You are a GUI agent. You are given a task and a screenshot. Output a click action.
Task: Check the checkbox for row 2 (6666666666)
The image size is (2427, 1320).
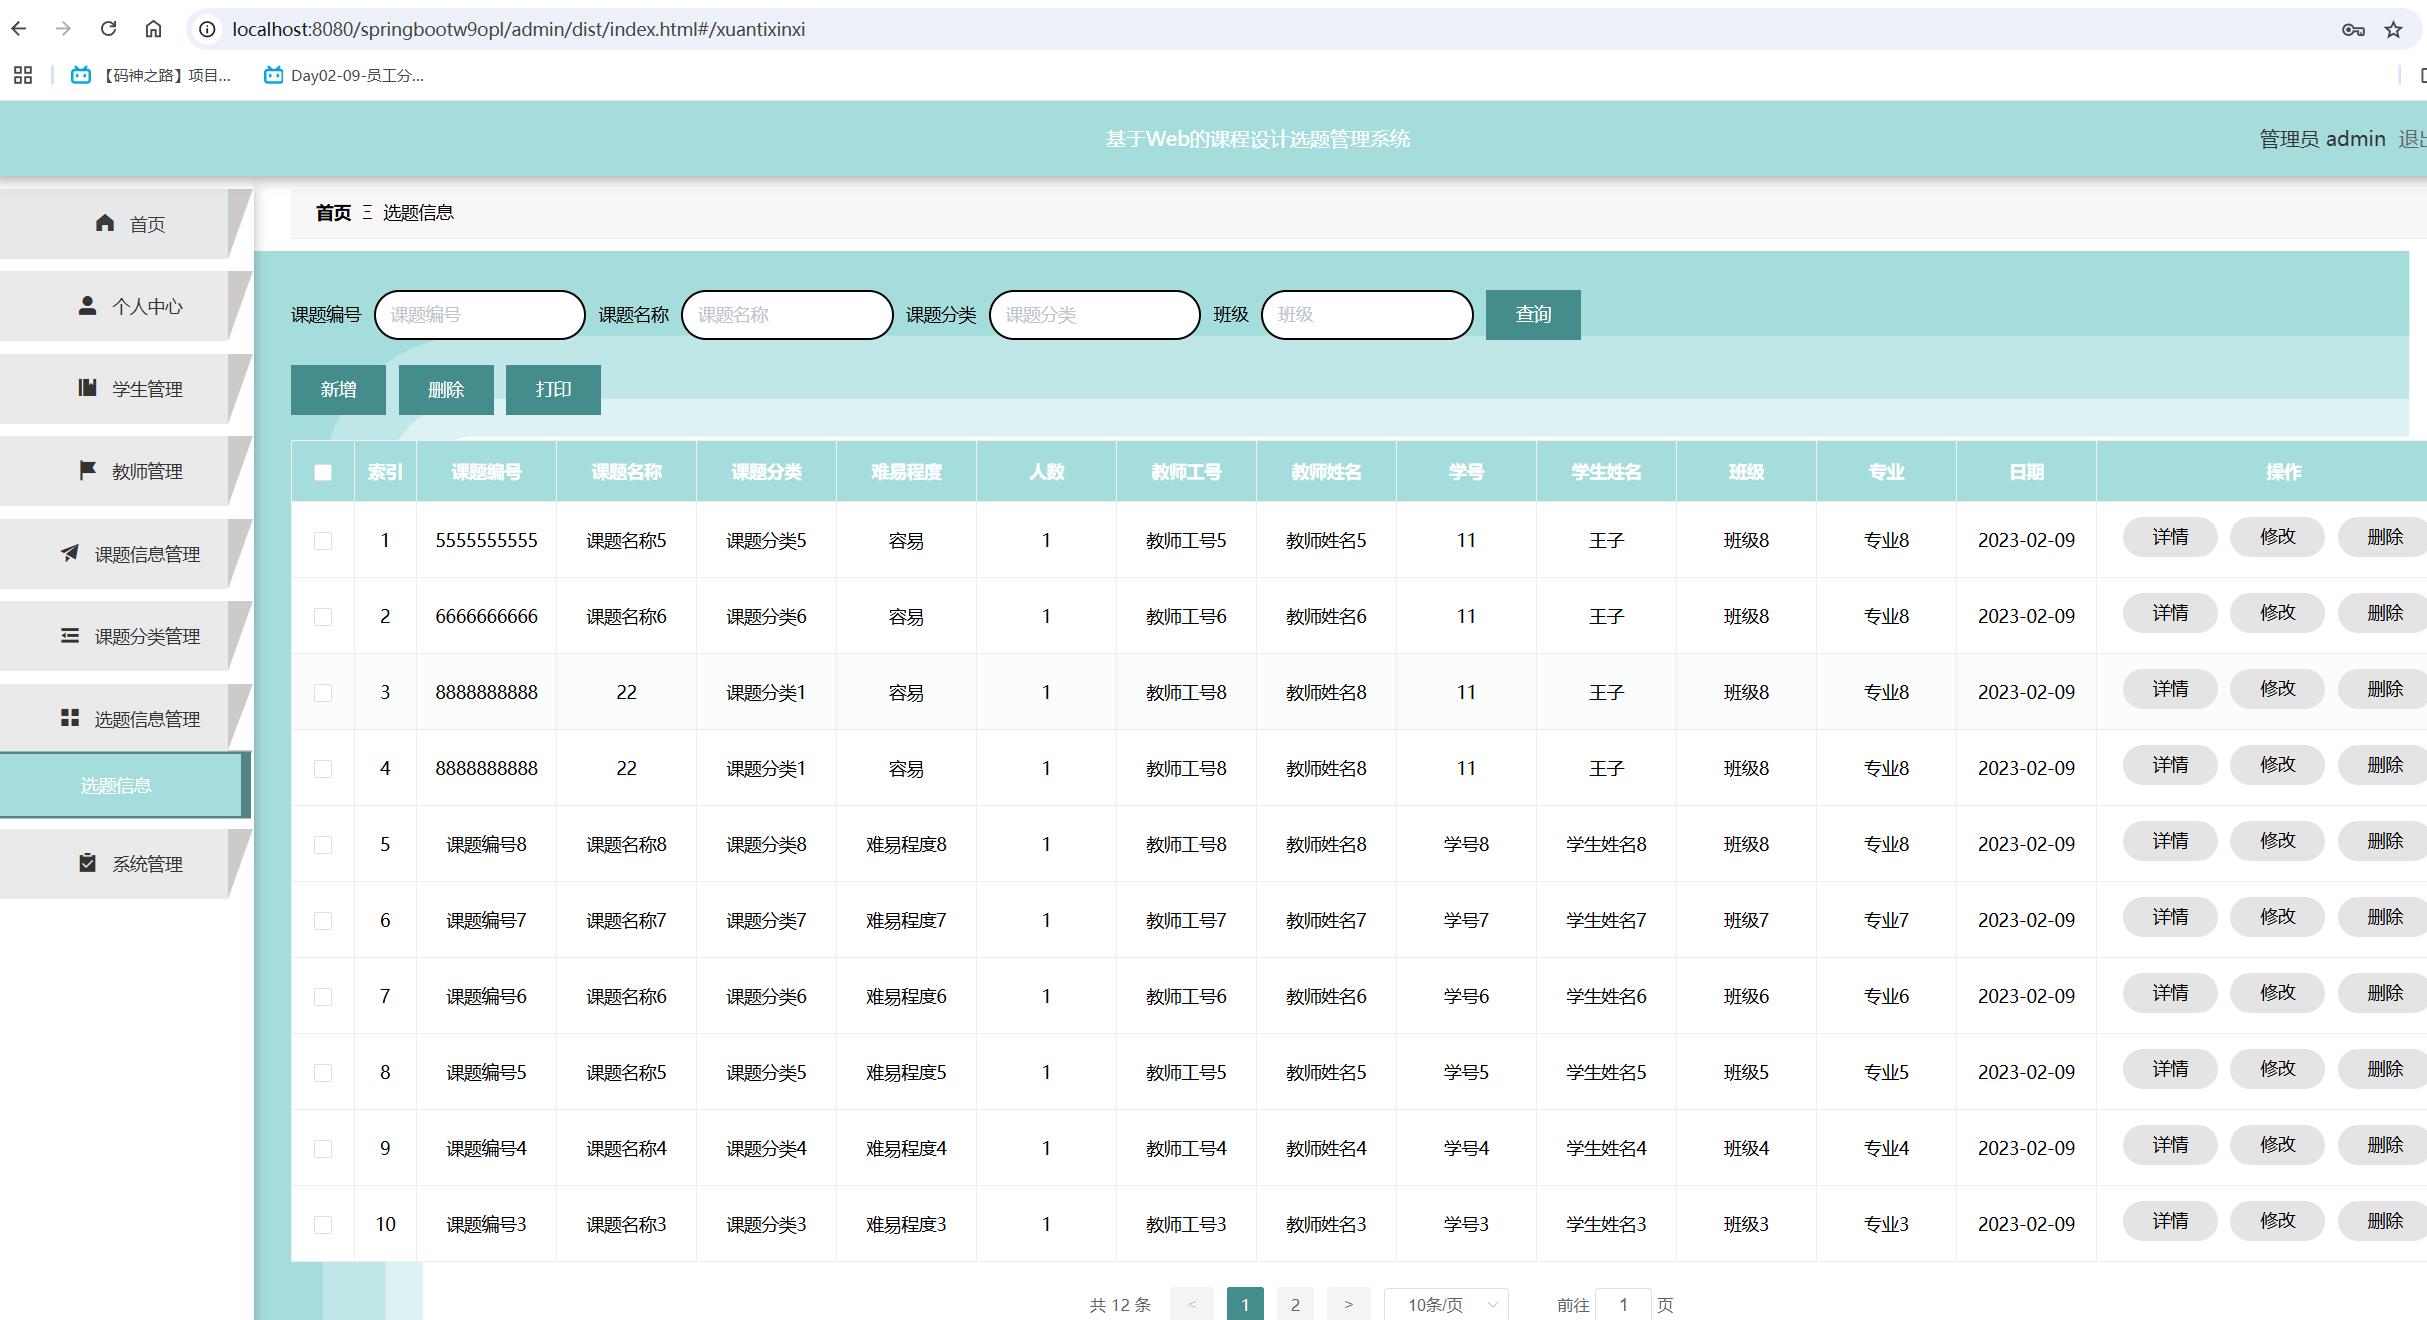pyautogui.click(x=323, y=616)
